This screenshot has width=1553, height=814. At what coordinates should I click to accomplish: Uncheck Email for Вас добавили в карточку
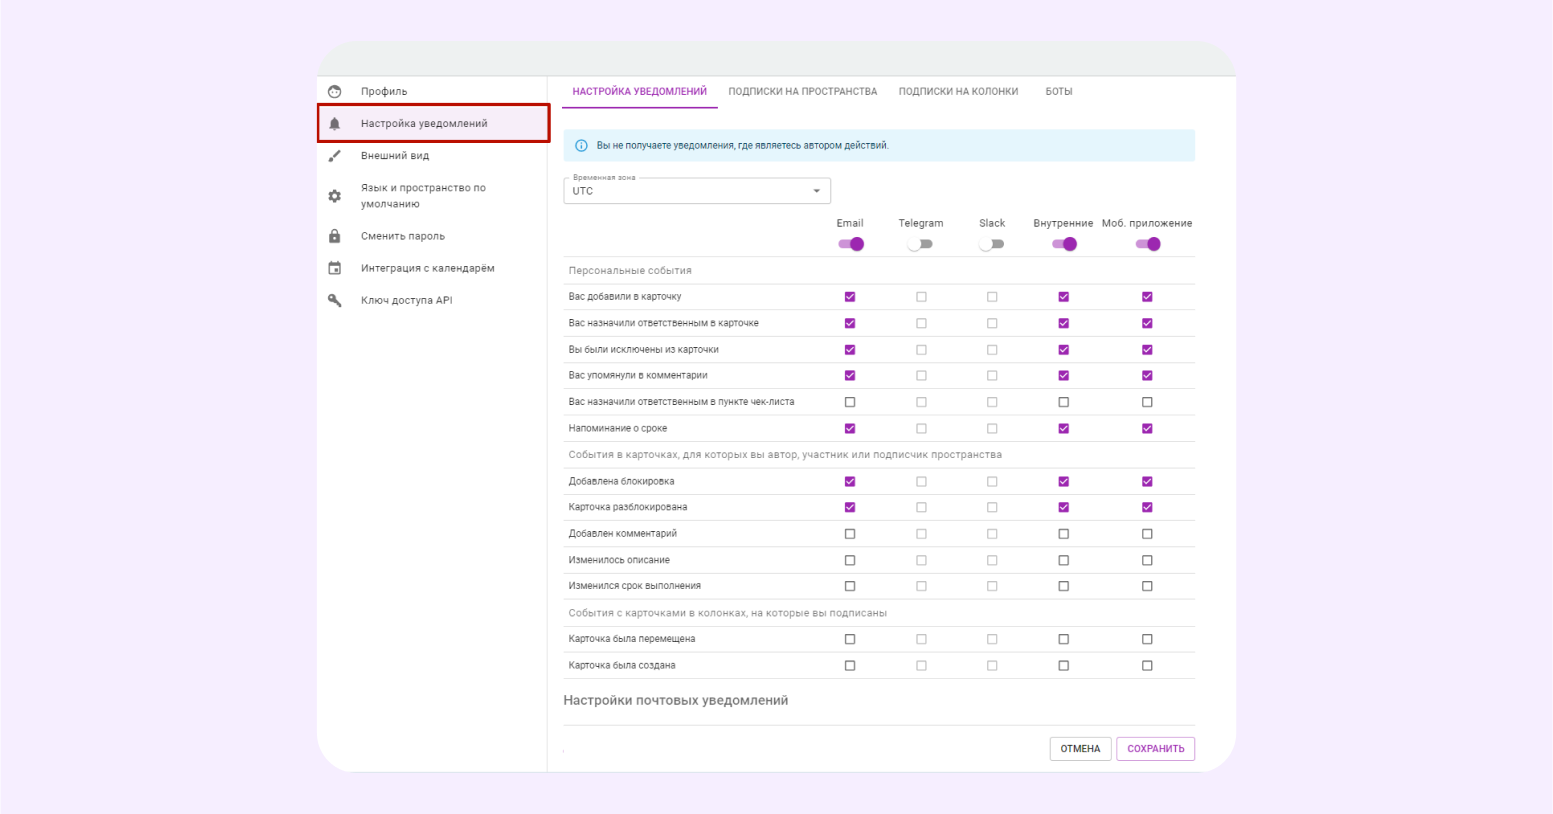click(x=850, y=297)
